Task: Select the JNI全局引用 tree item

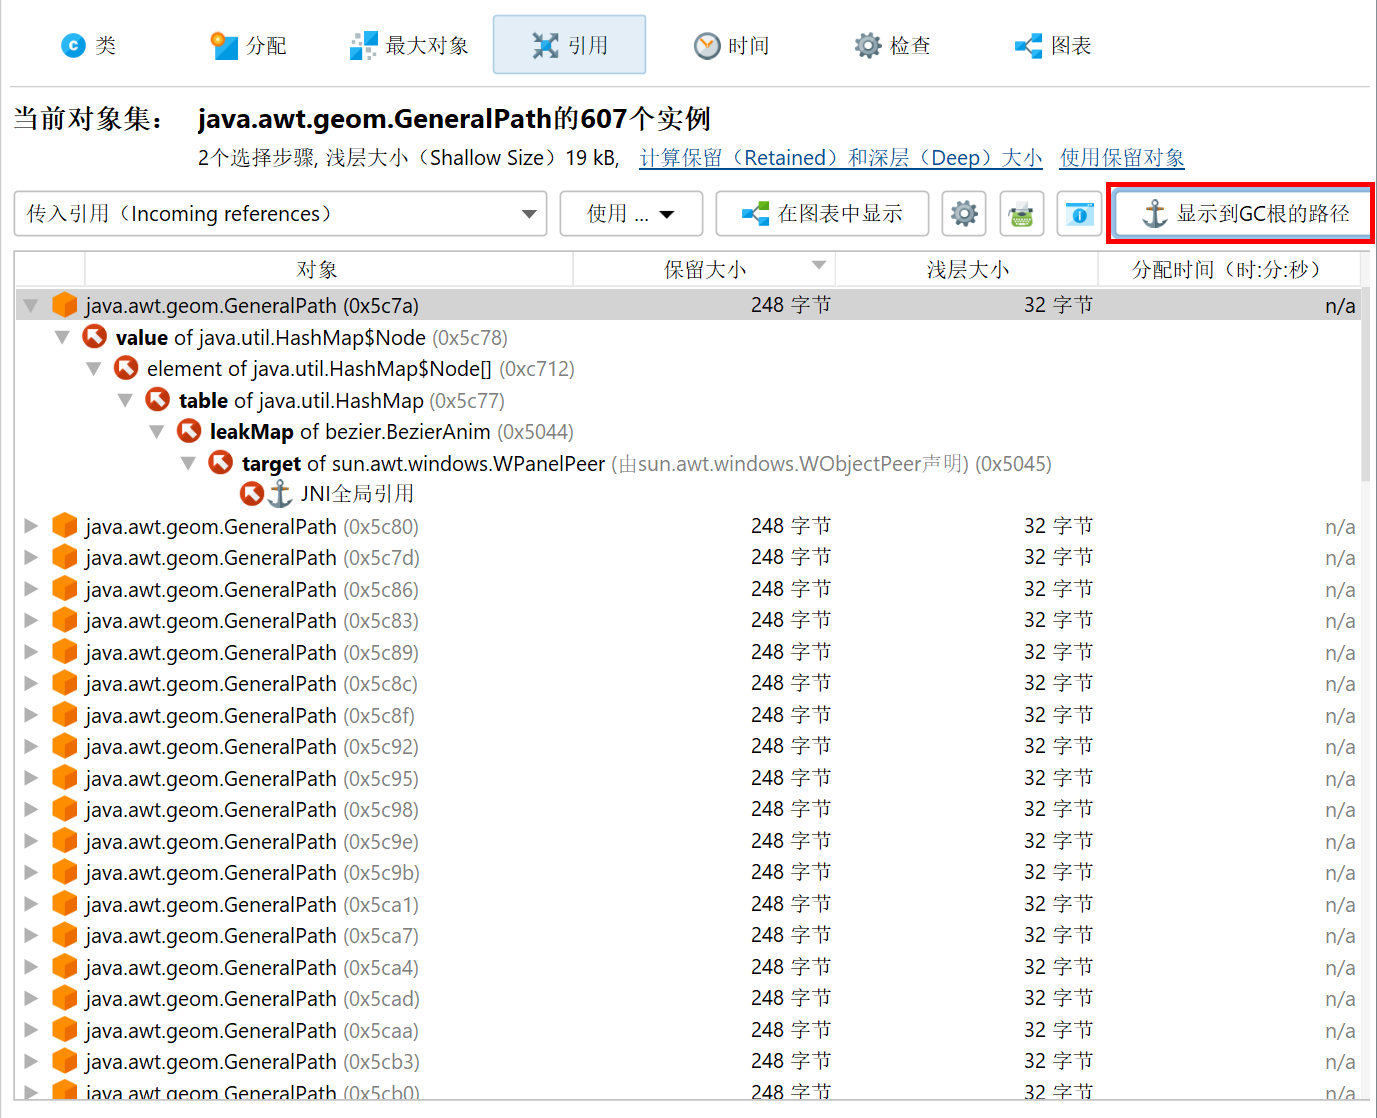Action: (356, 494)
